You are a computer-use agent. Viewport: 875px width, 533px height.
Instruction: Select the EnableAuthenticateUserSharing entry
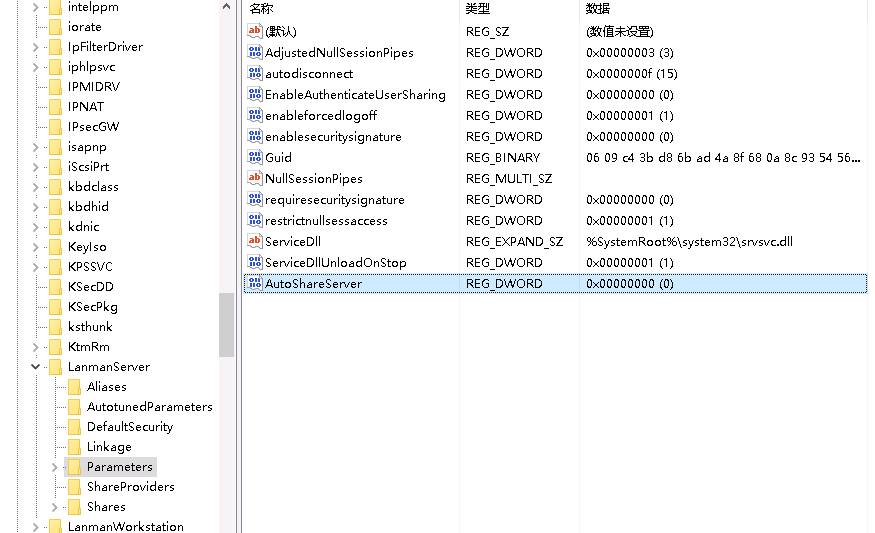[355, 95]
